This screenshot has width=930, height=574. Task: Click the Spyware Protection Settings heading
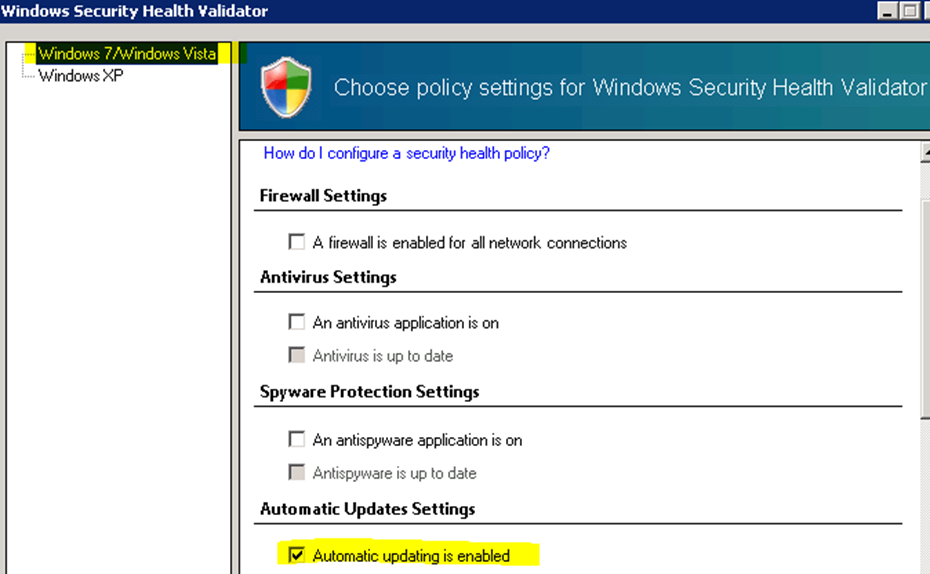tap(370, 392)
